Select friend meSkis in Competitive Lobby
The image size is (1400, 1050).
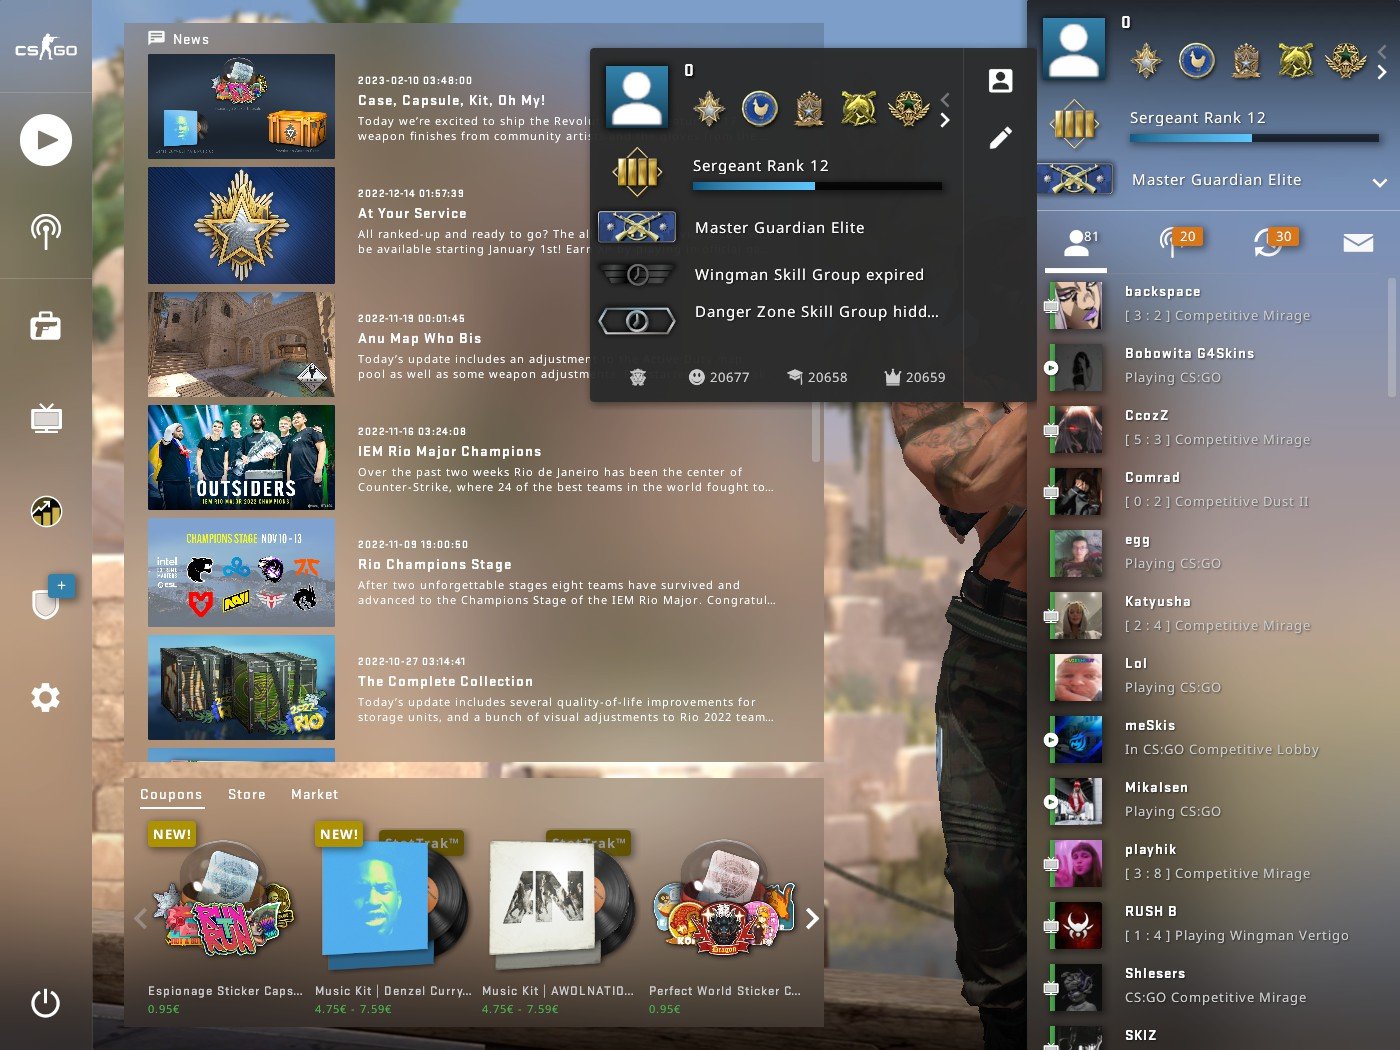click(x=1212, y=739)
